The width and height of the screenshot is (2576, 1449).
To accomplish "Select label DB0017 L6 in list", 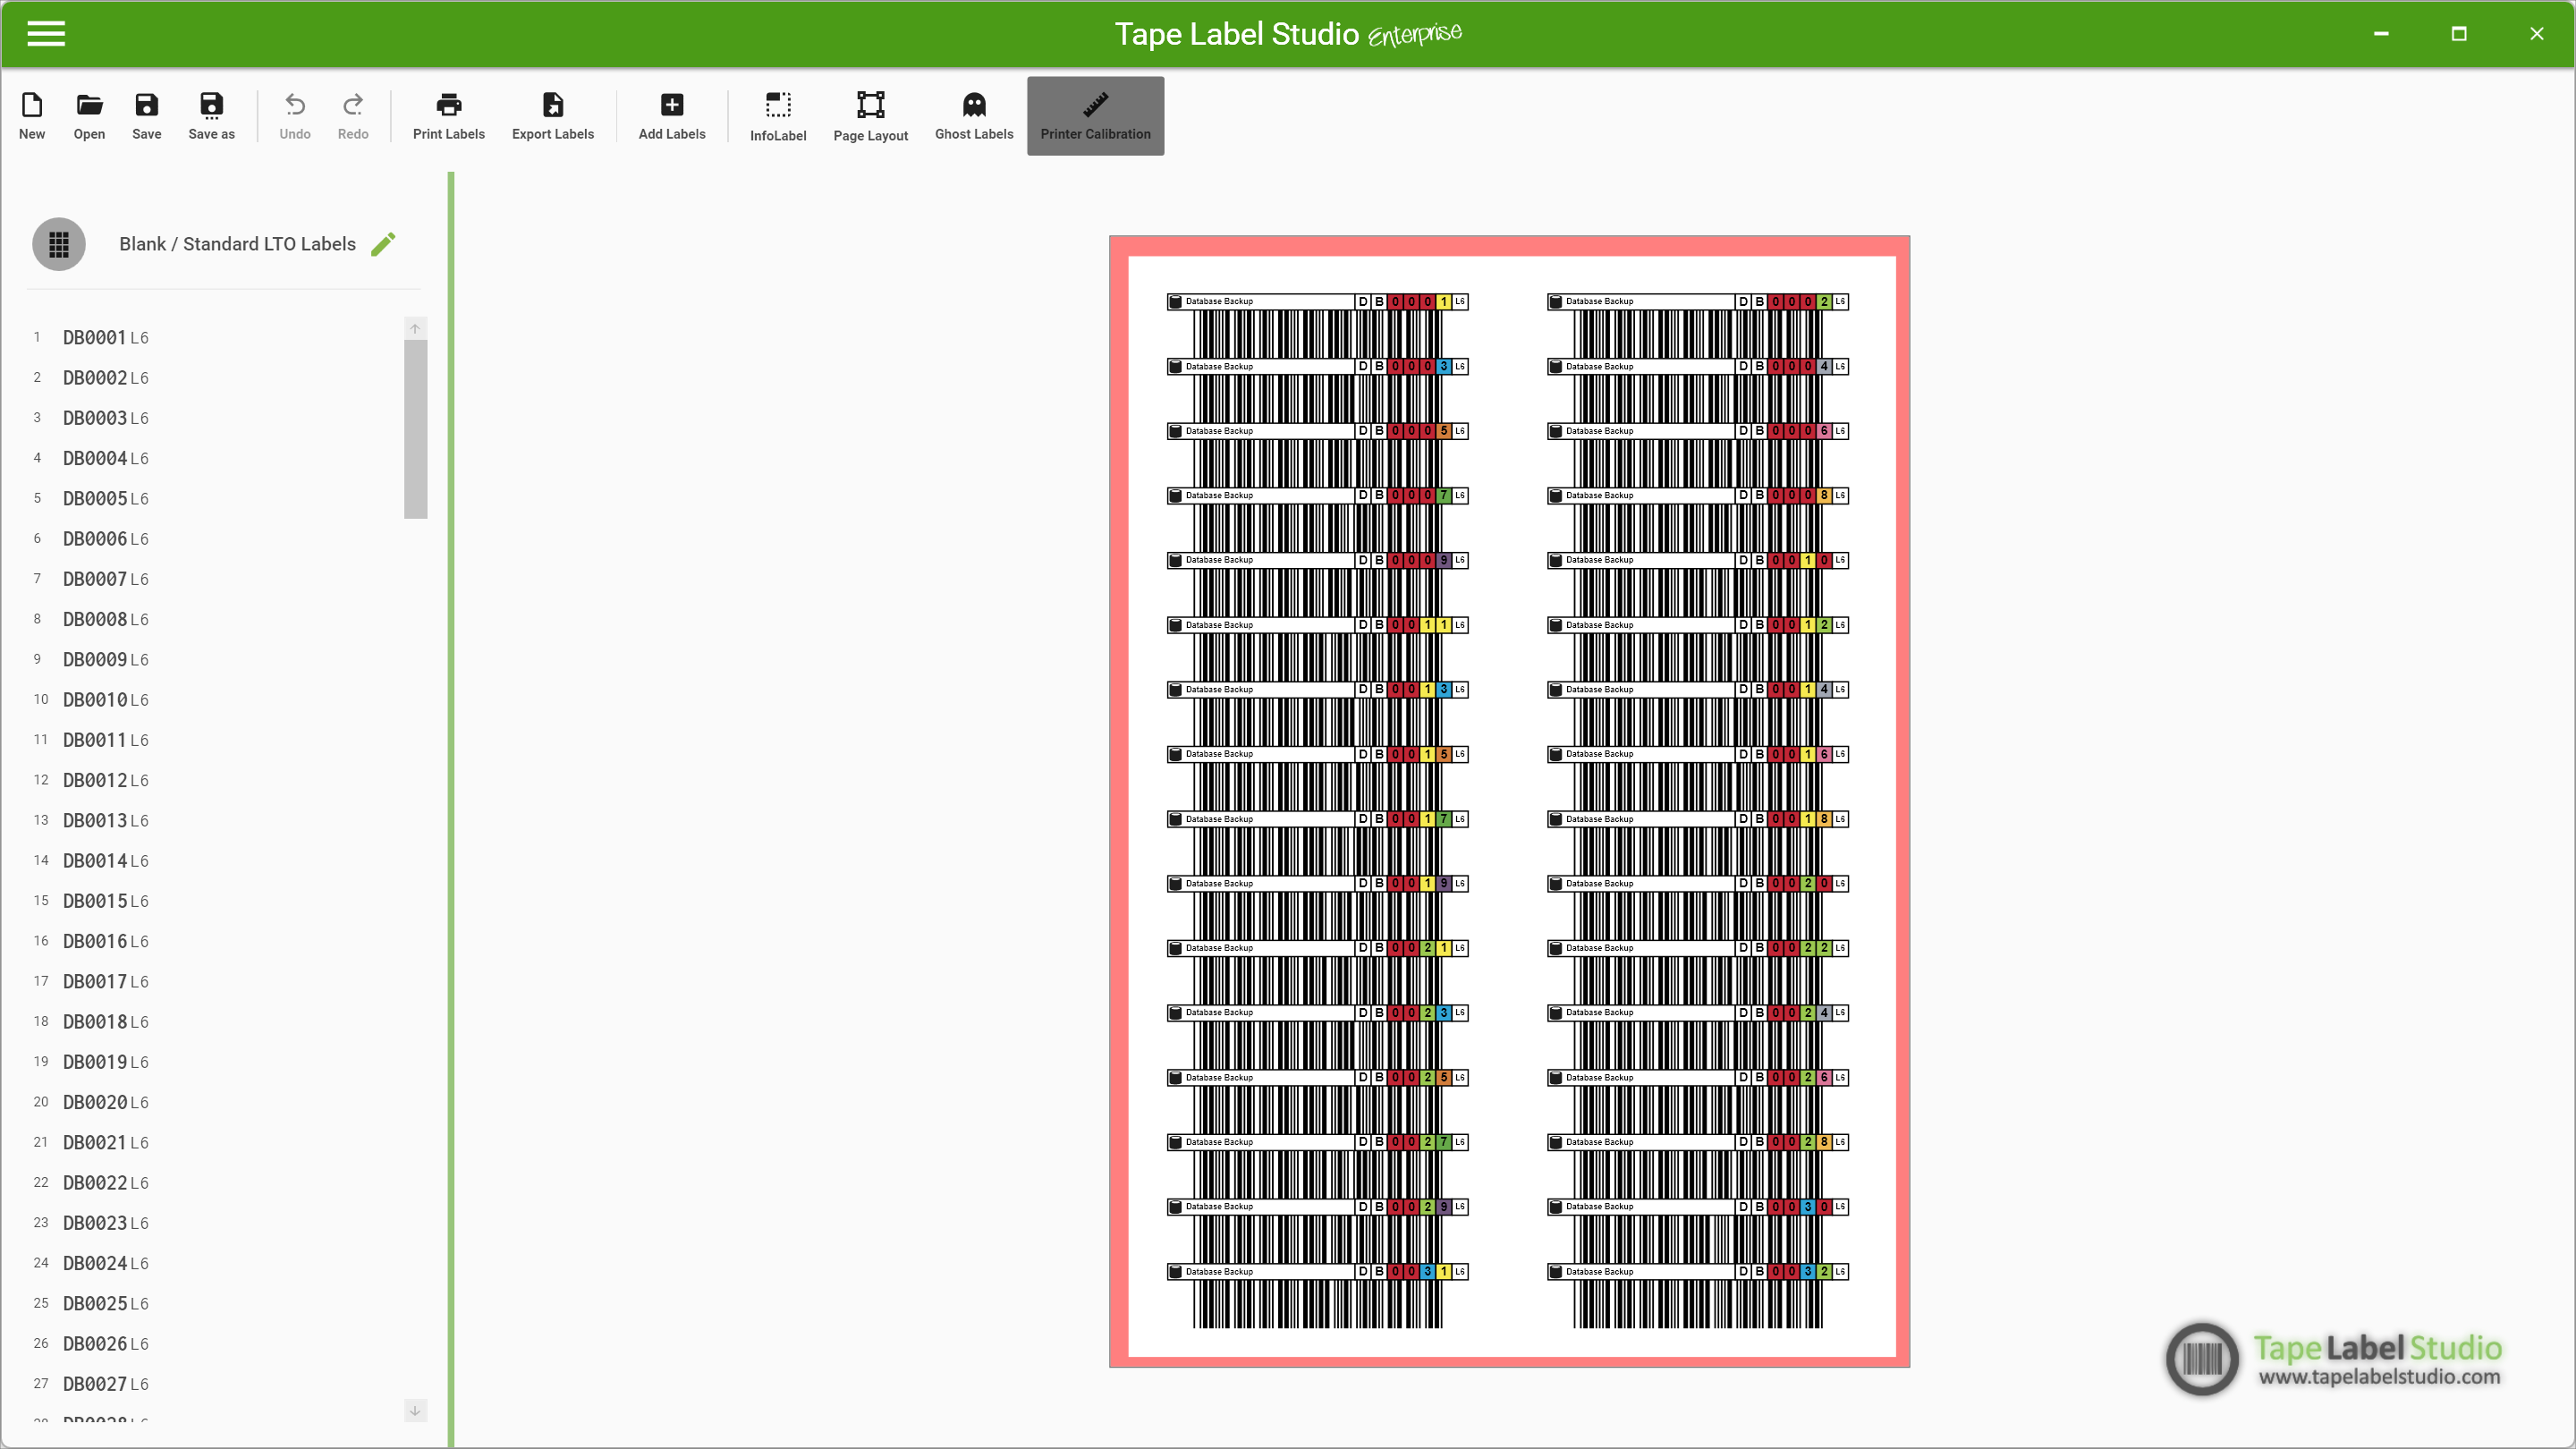I will (x=105, y=981).
